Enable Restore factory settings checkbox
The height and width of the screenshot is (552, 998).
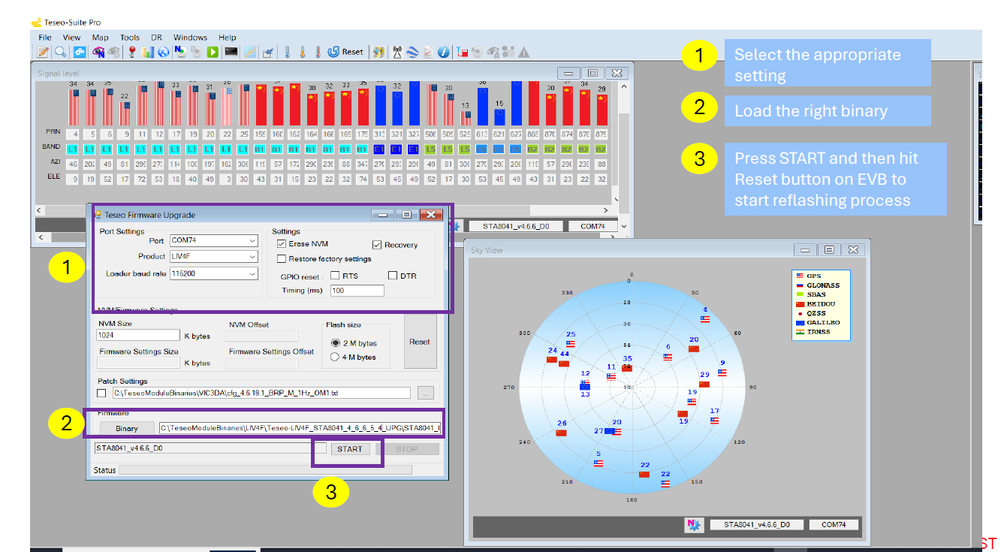pos(281,259)
